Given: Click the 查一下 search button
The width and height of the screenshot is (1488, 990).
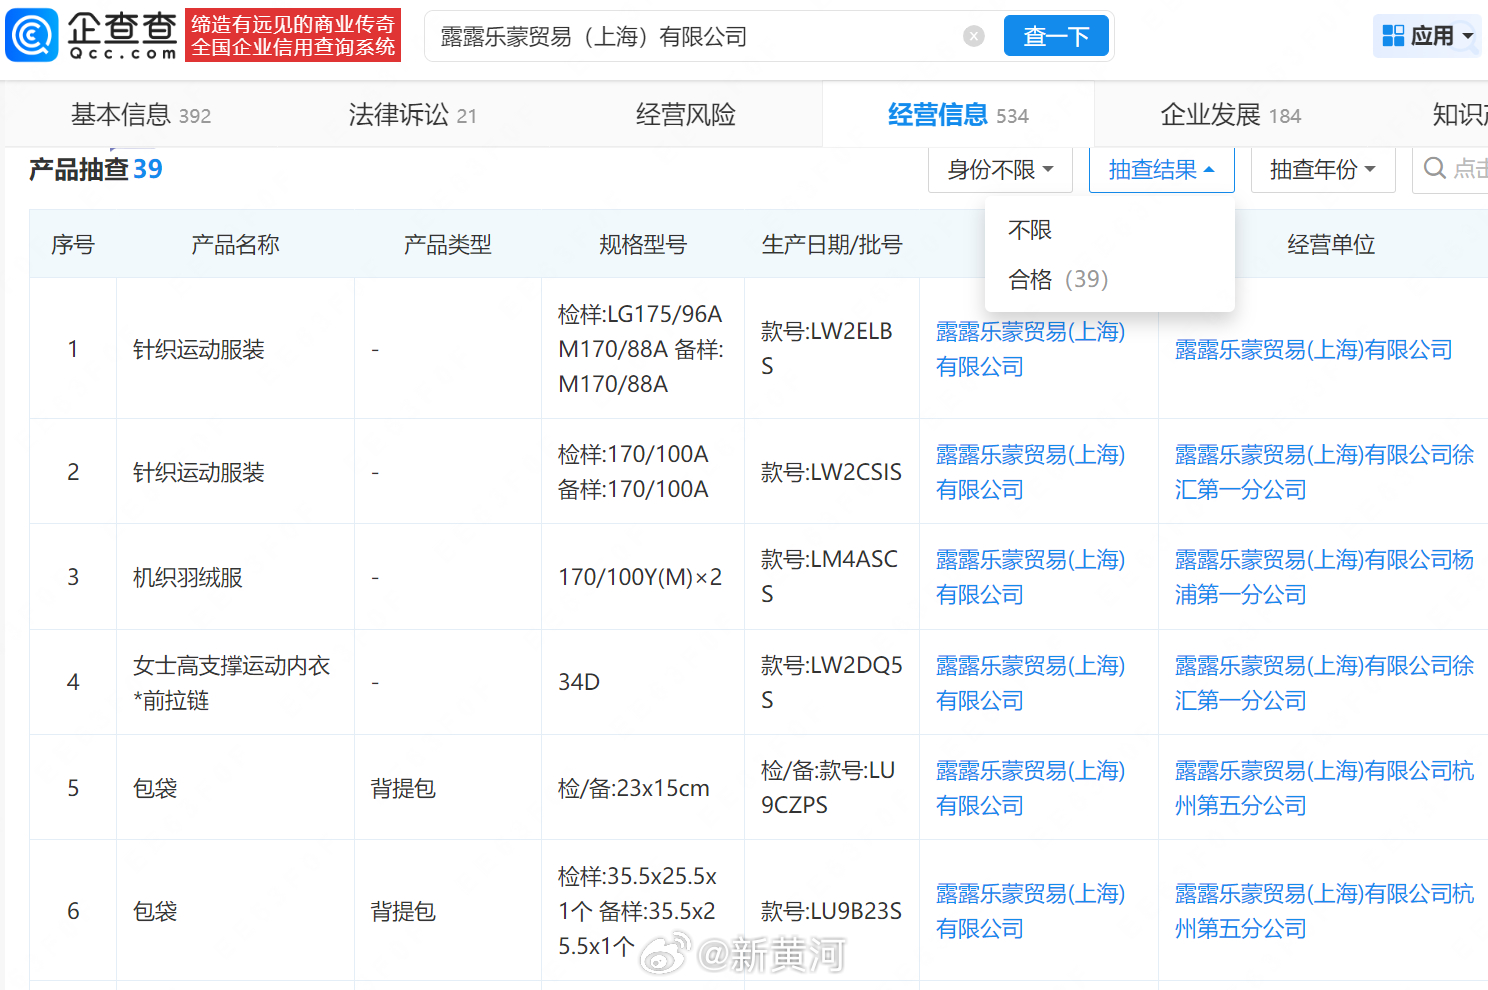Looking at the screenshot, I should pyautogui.click(x=1056, y=35).
